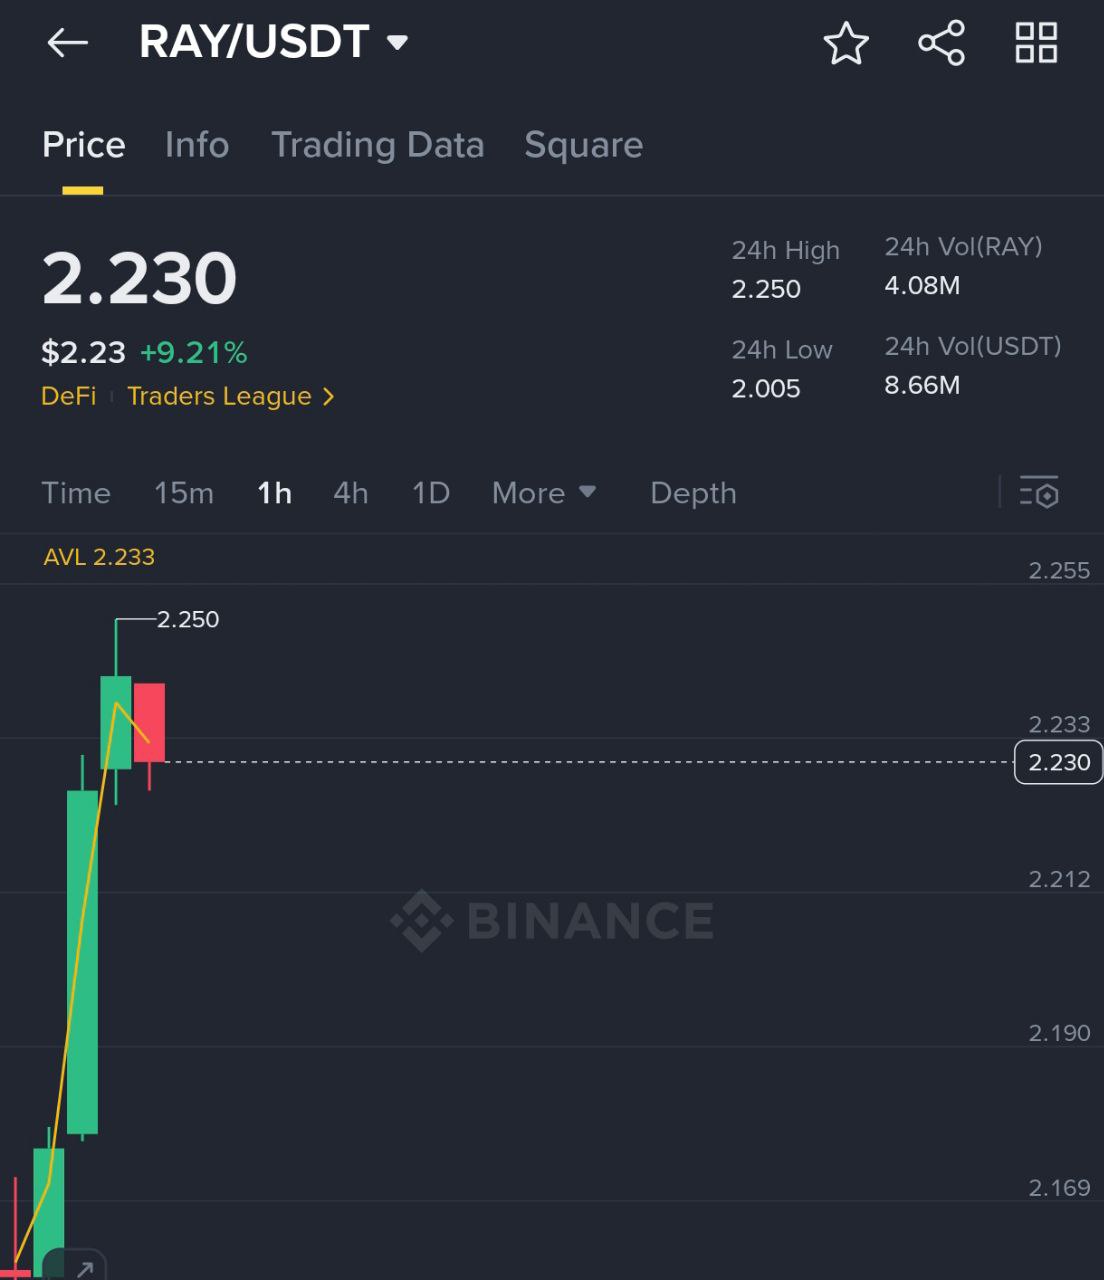Expand the More intervals dropdown
Viewport: 1104px width, 1280px height.
544,493
